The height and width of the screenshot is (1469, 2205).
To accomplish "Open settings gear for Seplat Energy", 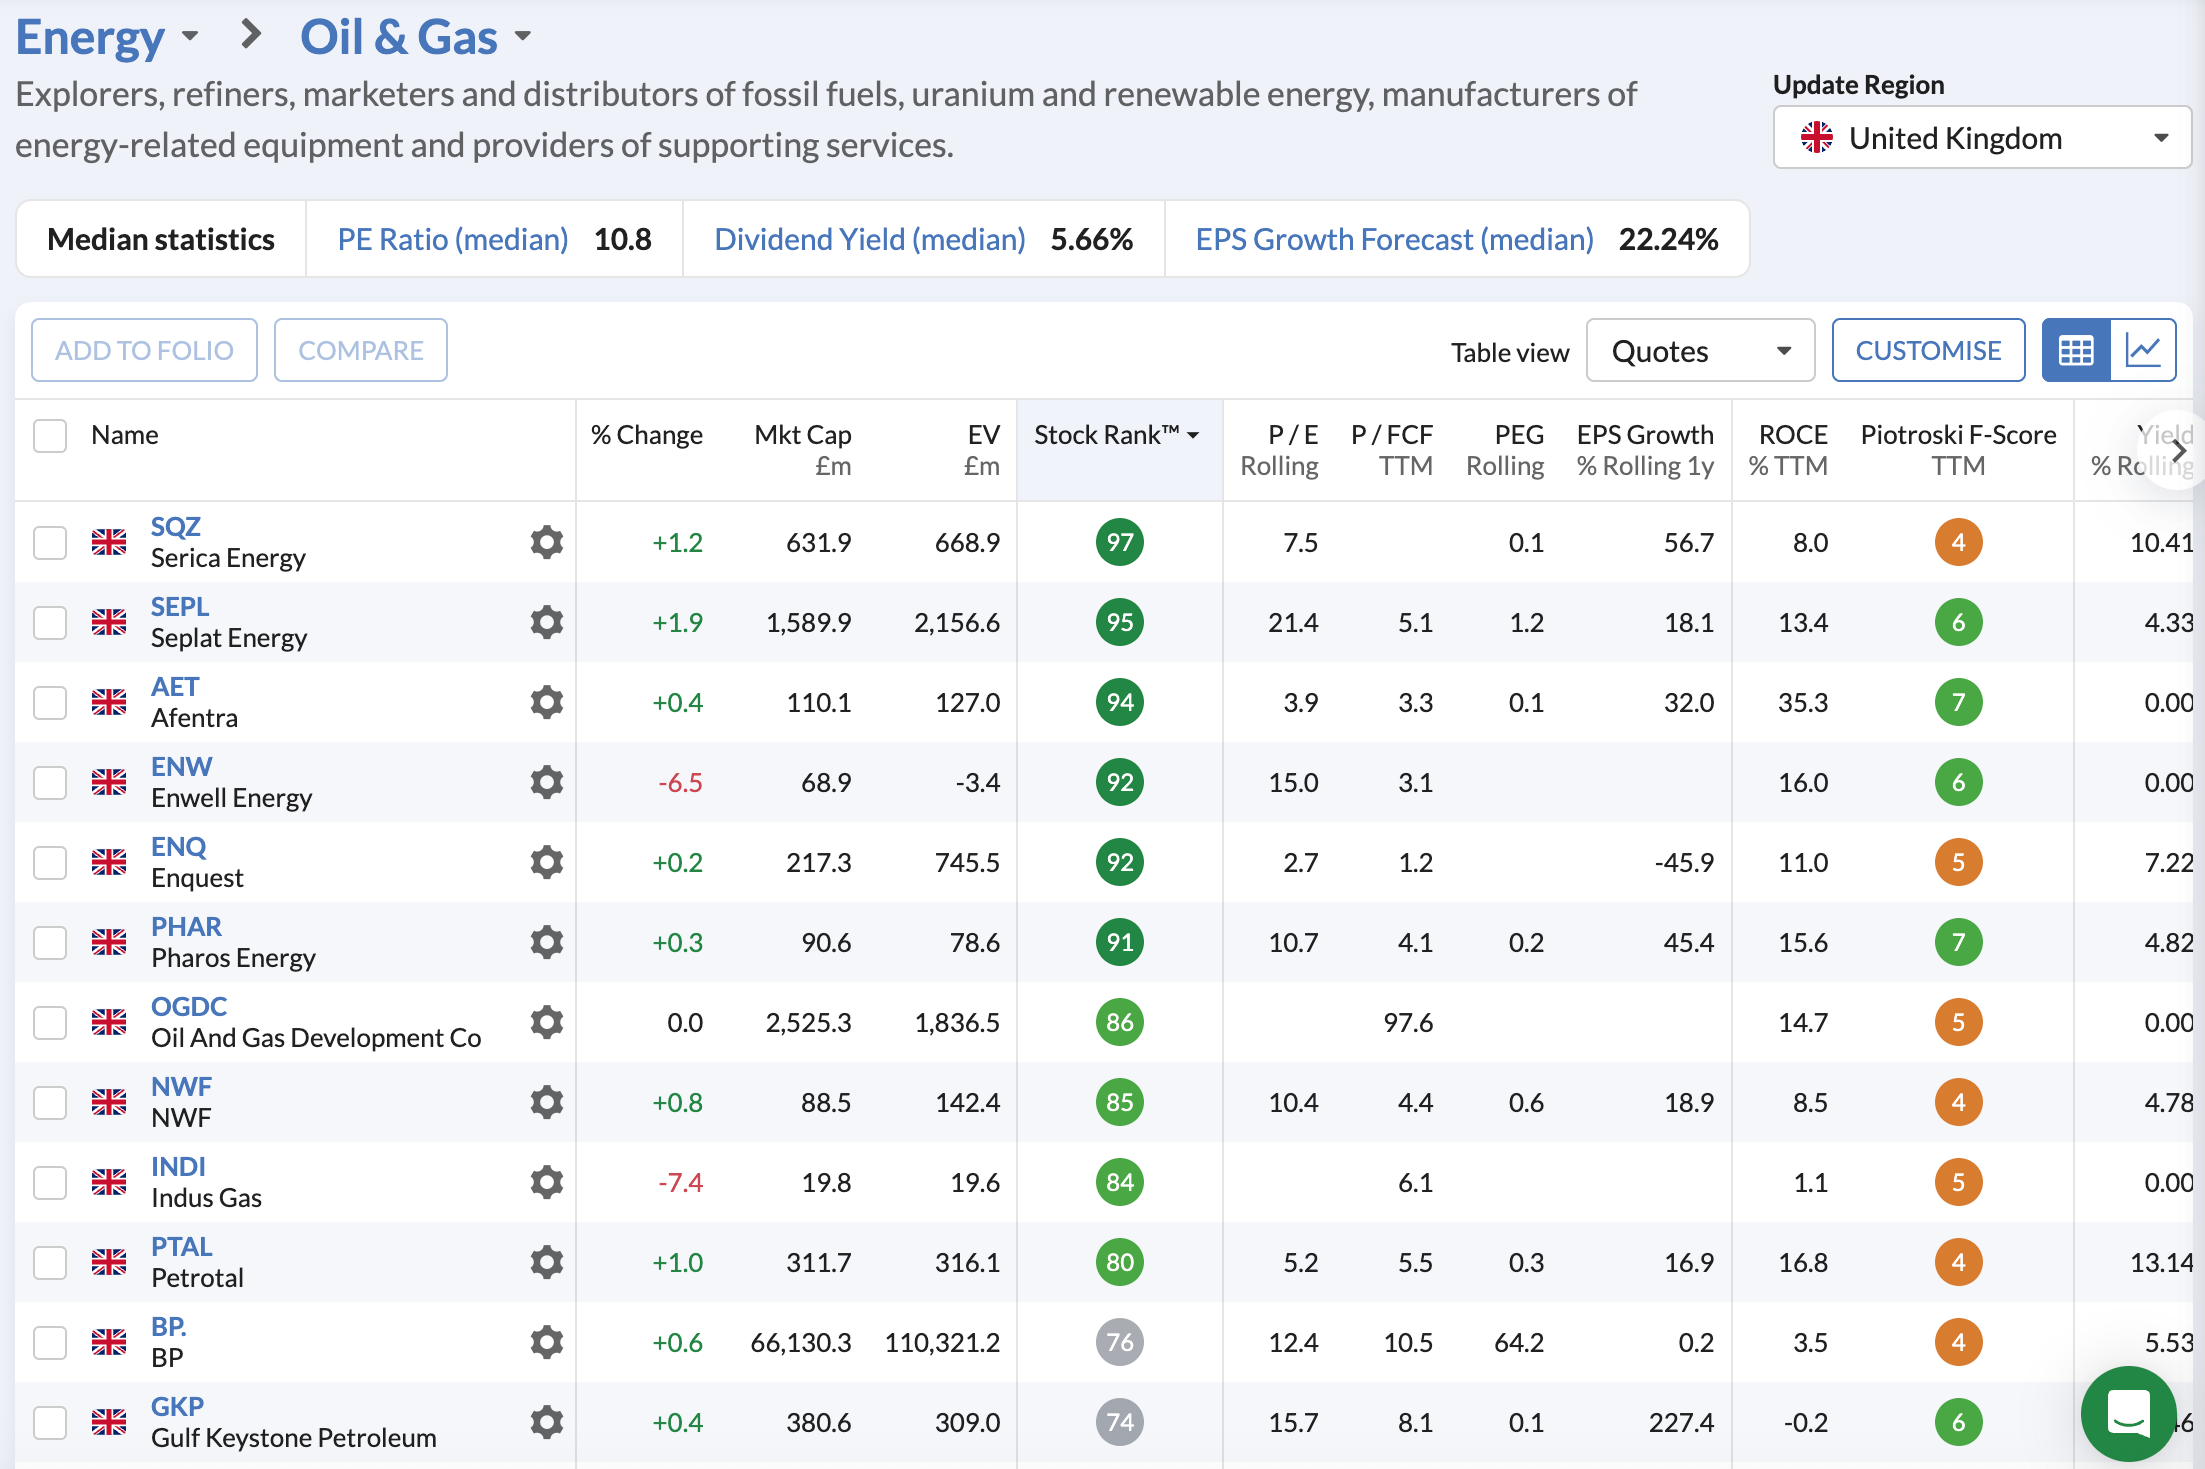I will tap(546, 622).
